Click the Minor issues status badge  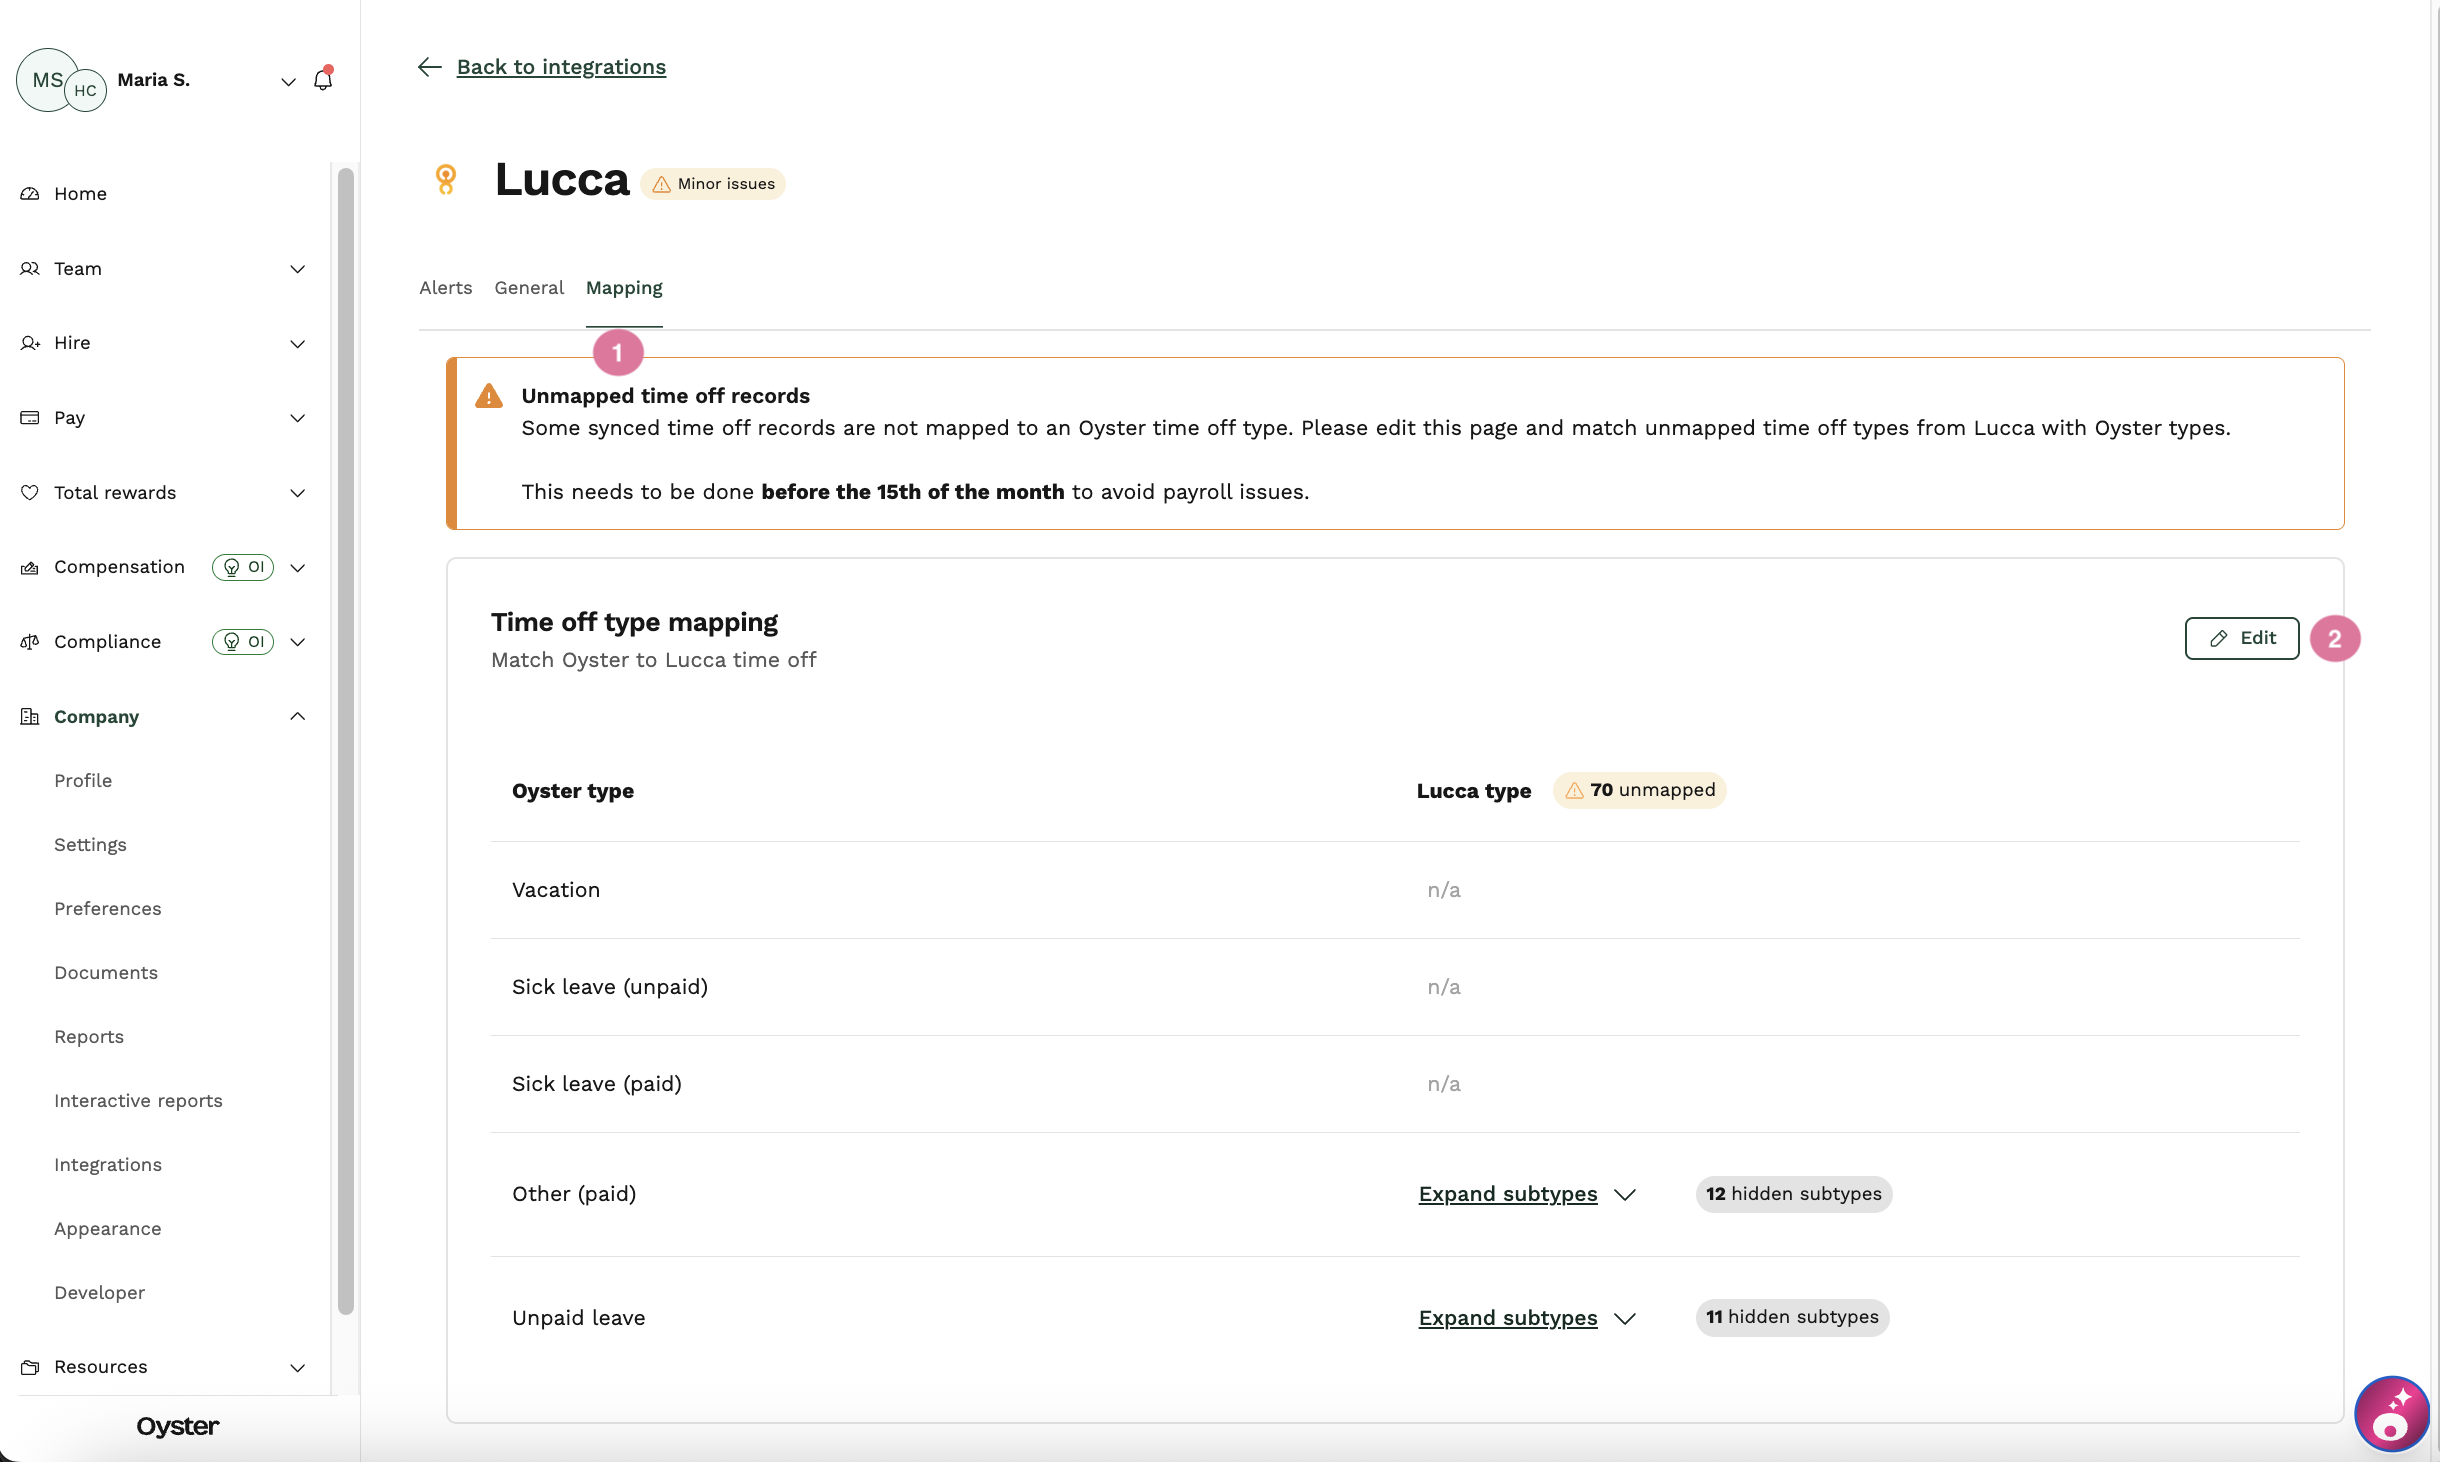coord(713,184)
